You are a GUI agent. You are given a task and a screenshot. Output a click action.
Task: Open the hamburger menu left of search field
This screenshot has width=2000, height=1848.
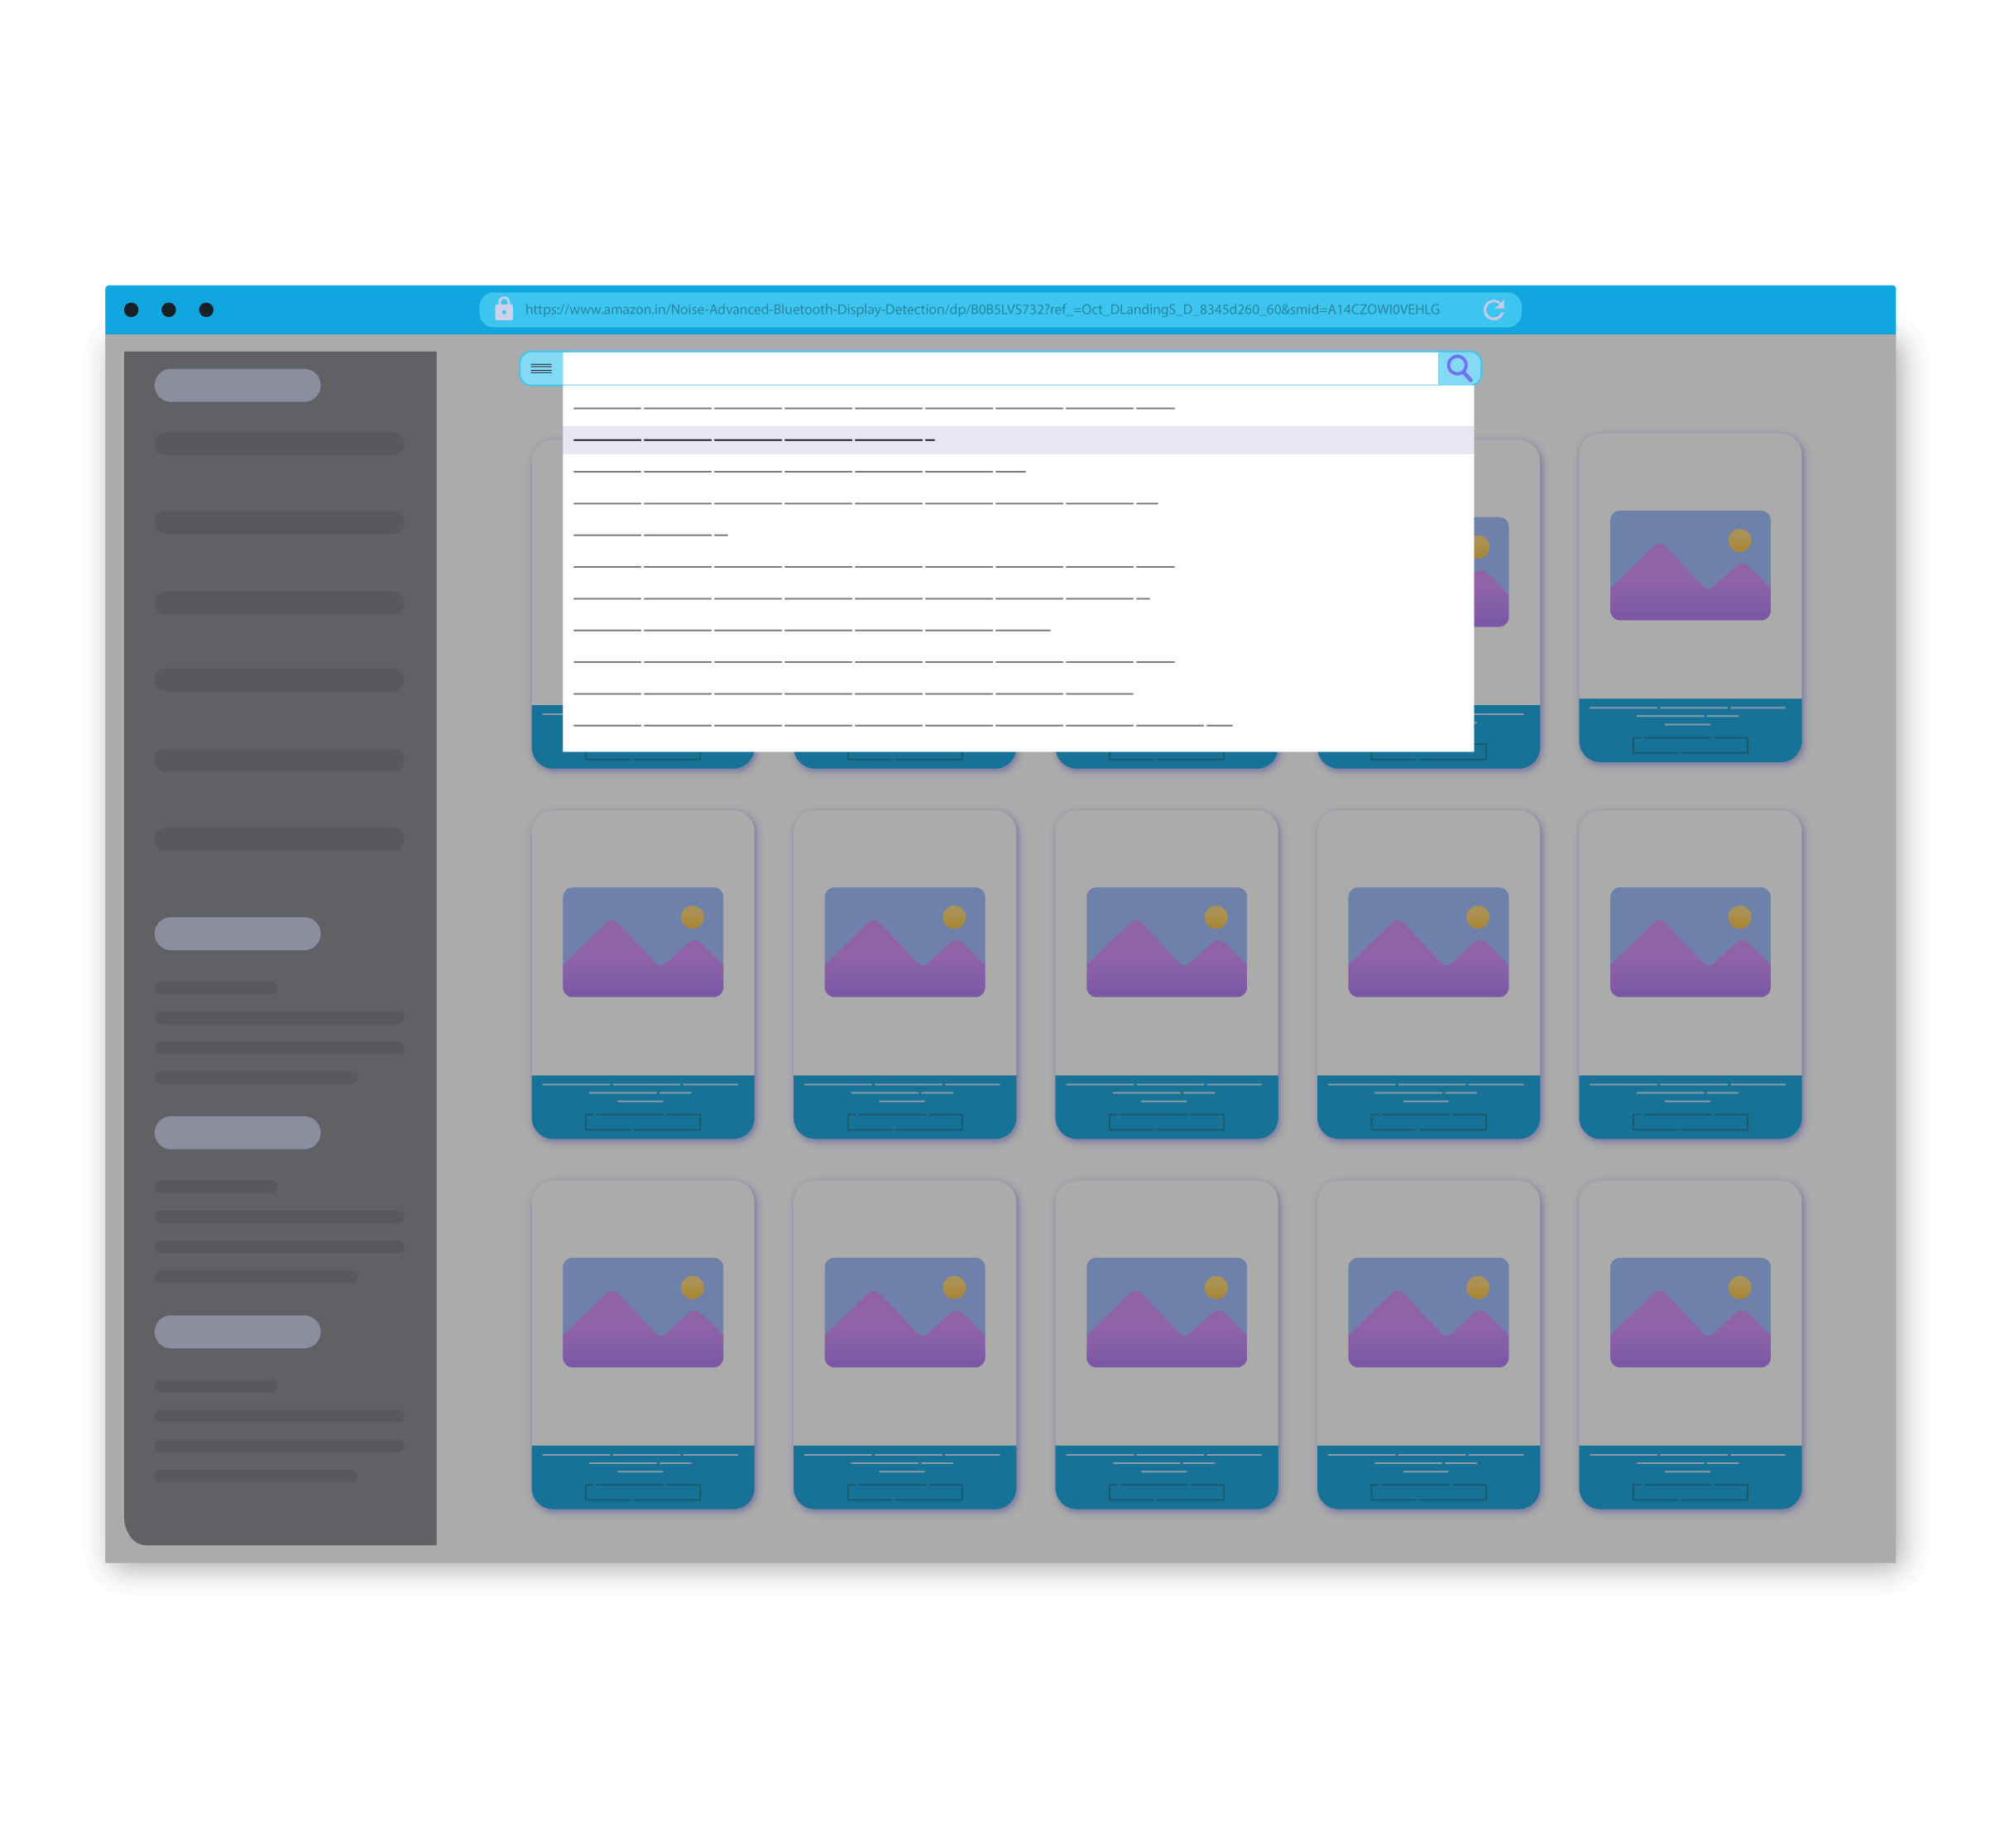tap(541, 369)
